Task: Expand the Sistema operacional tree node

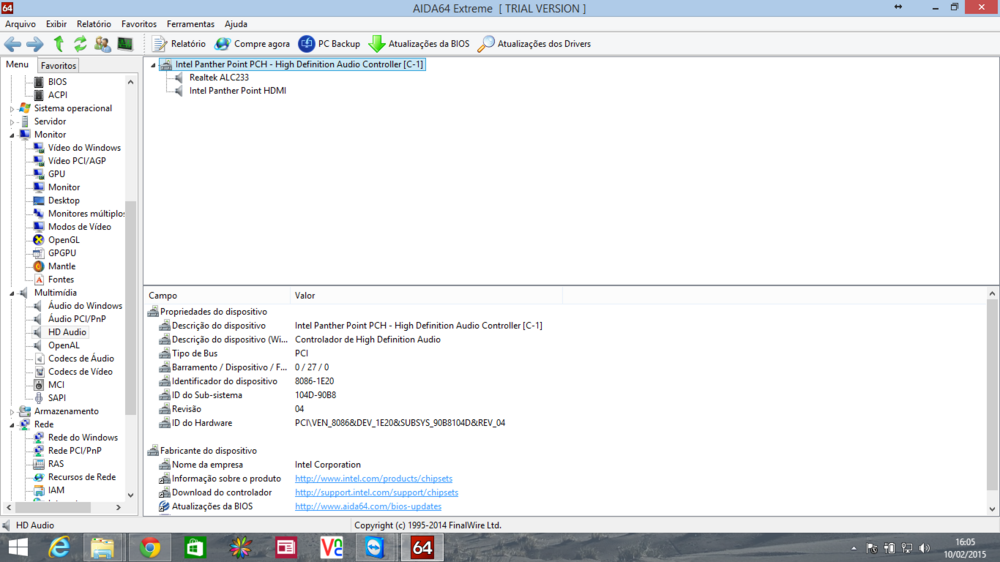Action: (12, 108)
